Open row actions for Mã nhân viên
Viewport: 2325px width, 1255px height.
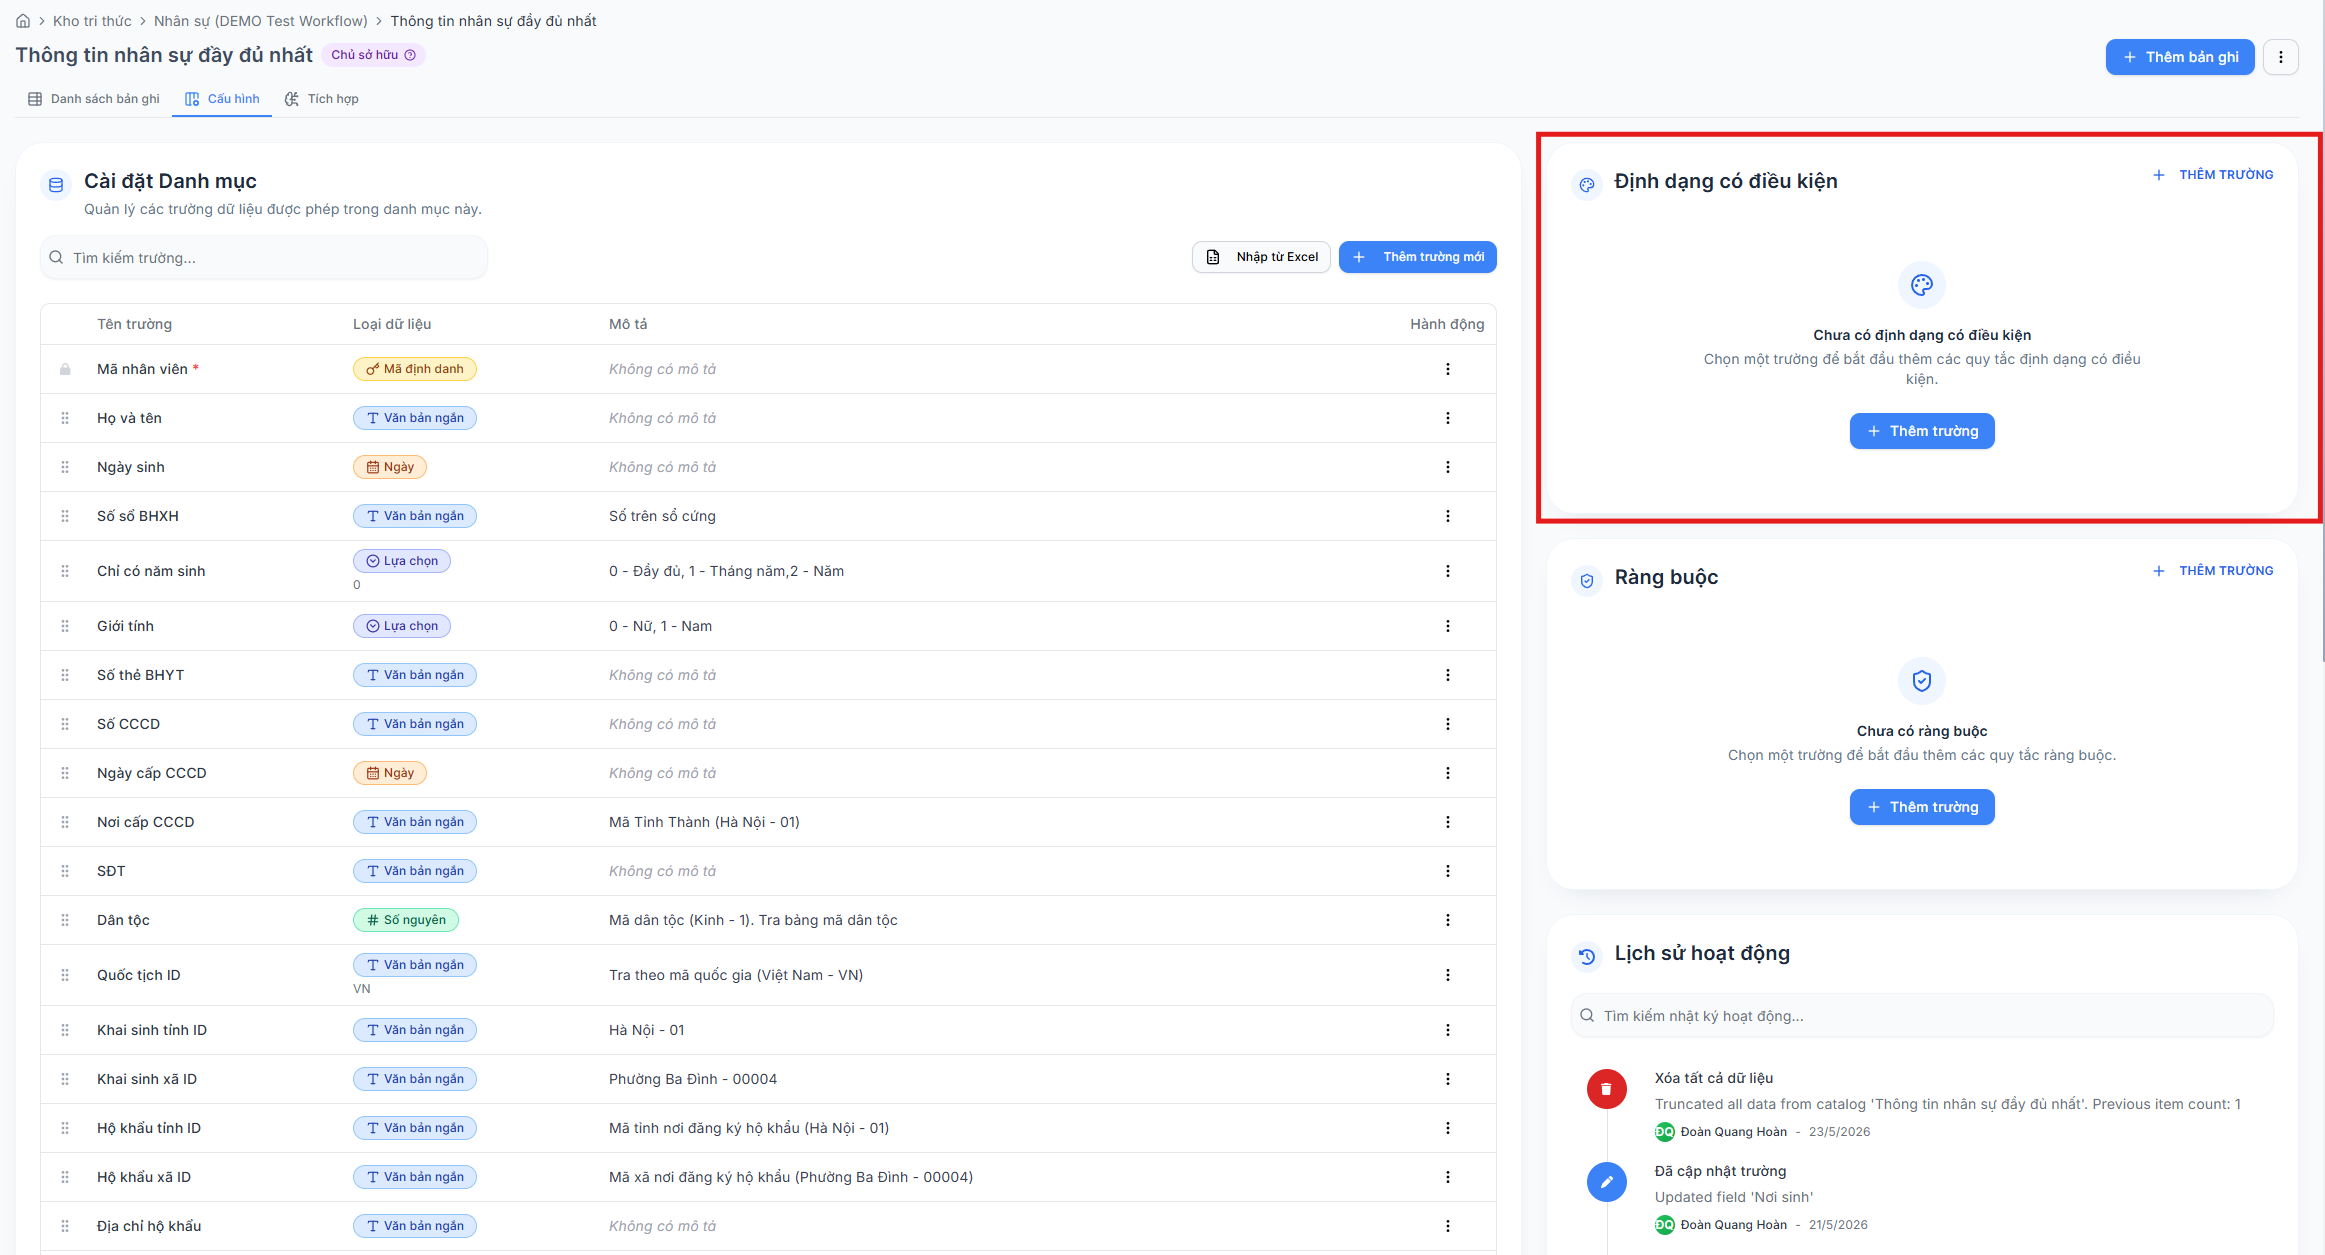1447,369
